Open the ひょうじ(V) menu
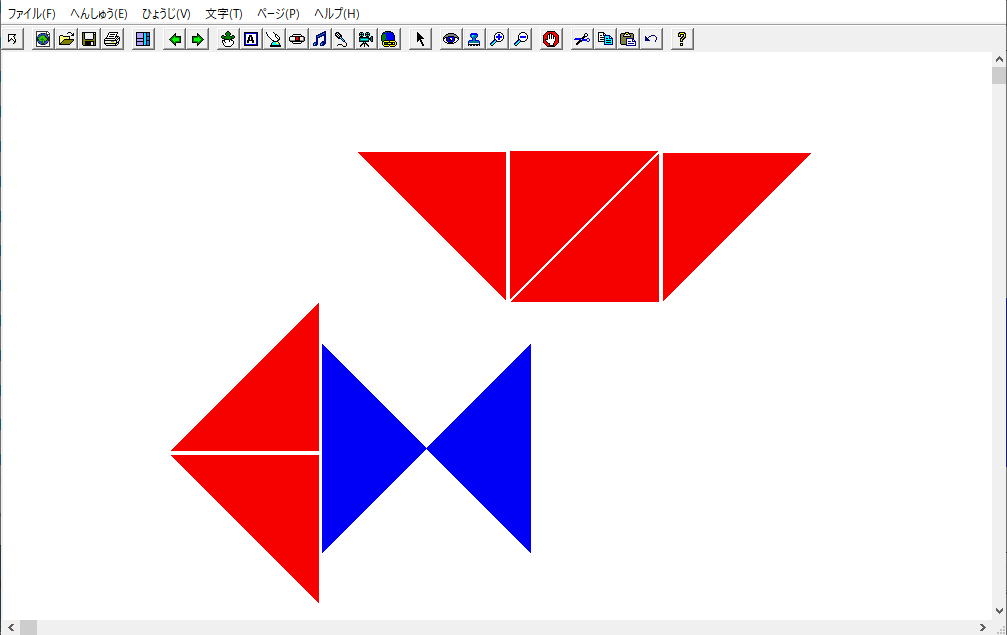 (x=166, y=14)
